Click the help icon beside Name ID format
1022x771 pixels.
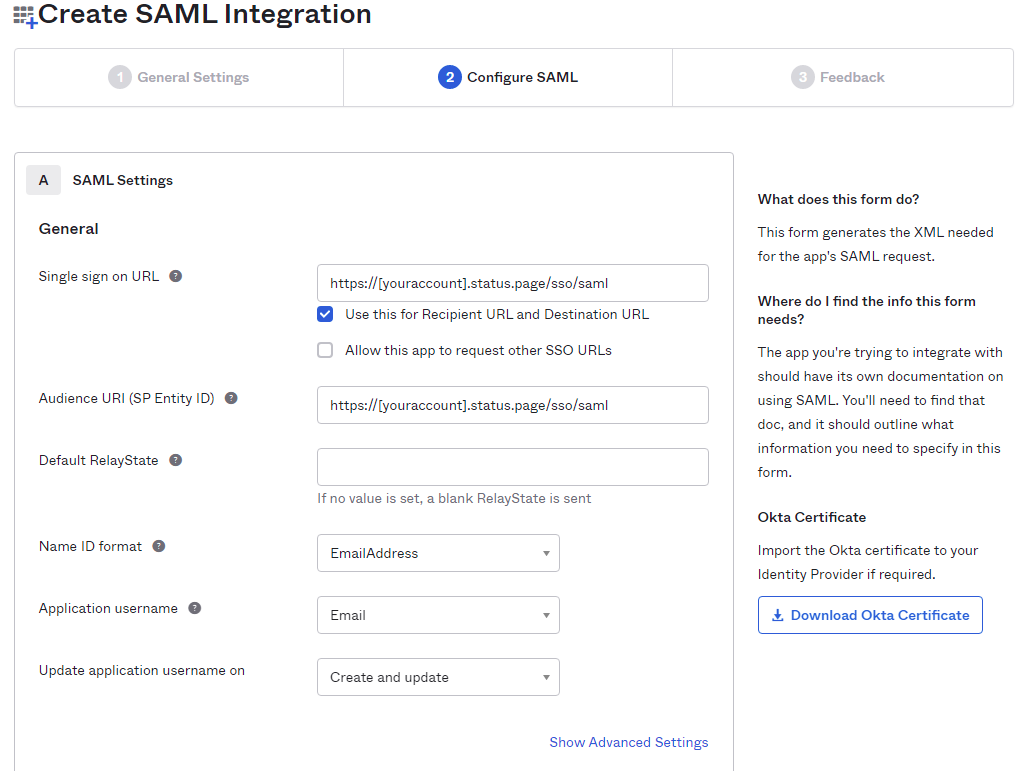point(159,546)
